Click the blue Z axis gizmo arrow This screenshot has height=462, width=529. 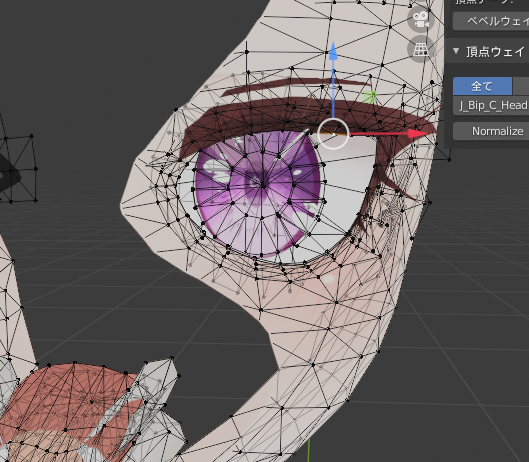(333, 52)
